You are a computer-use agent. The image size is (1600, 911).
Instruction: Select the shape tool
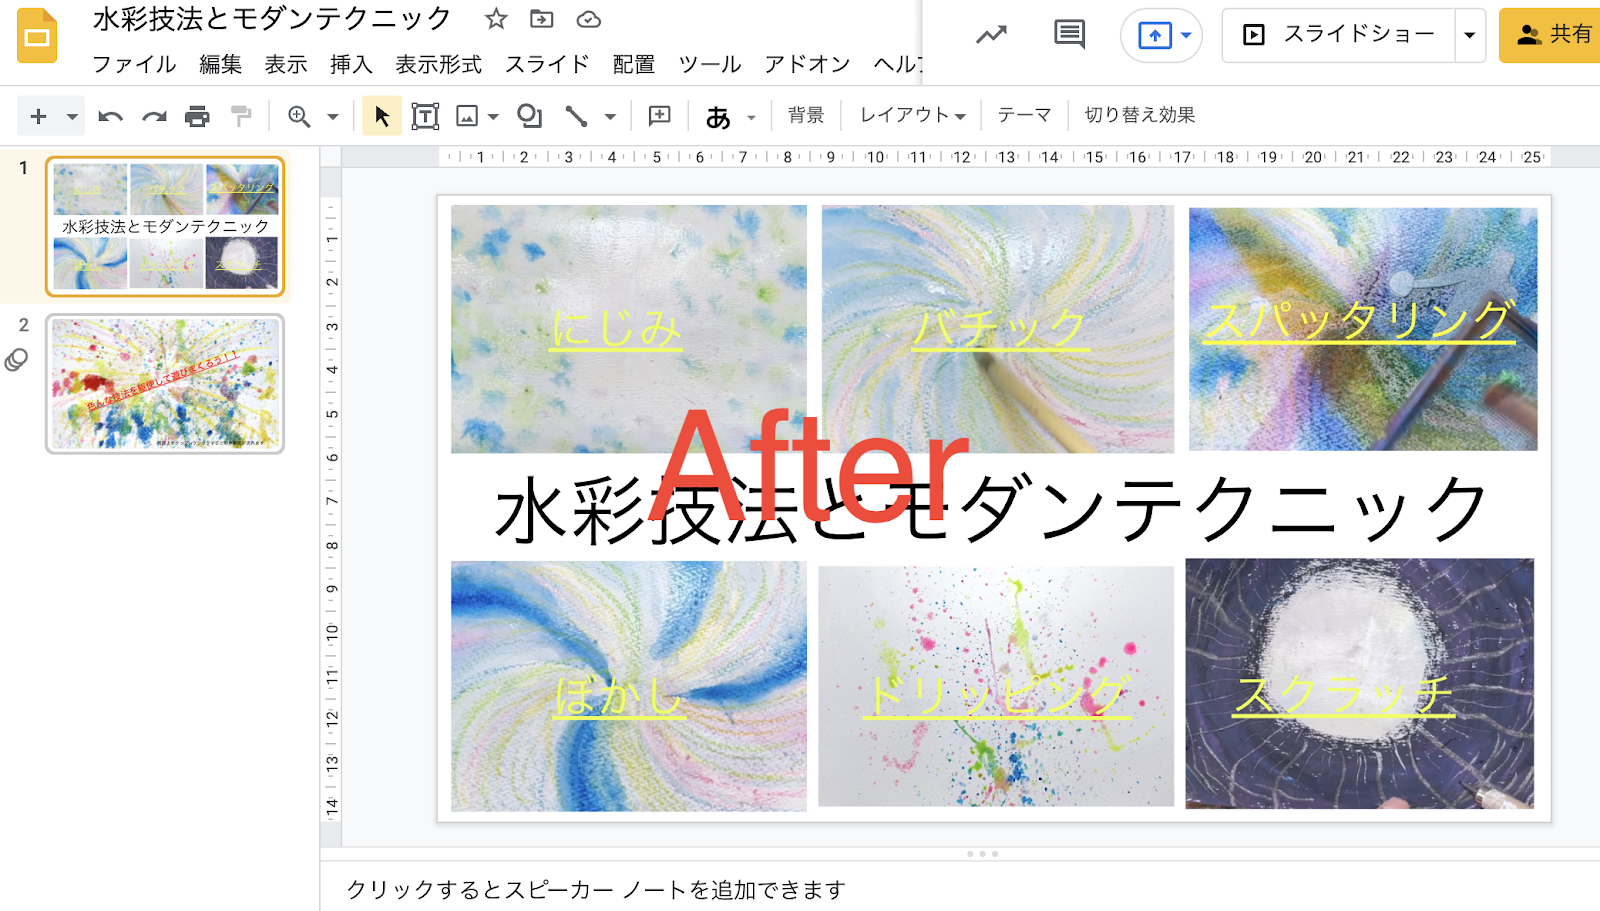coord(530,116)
